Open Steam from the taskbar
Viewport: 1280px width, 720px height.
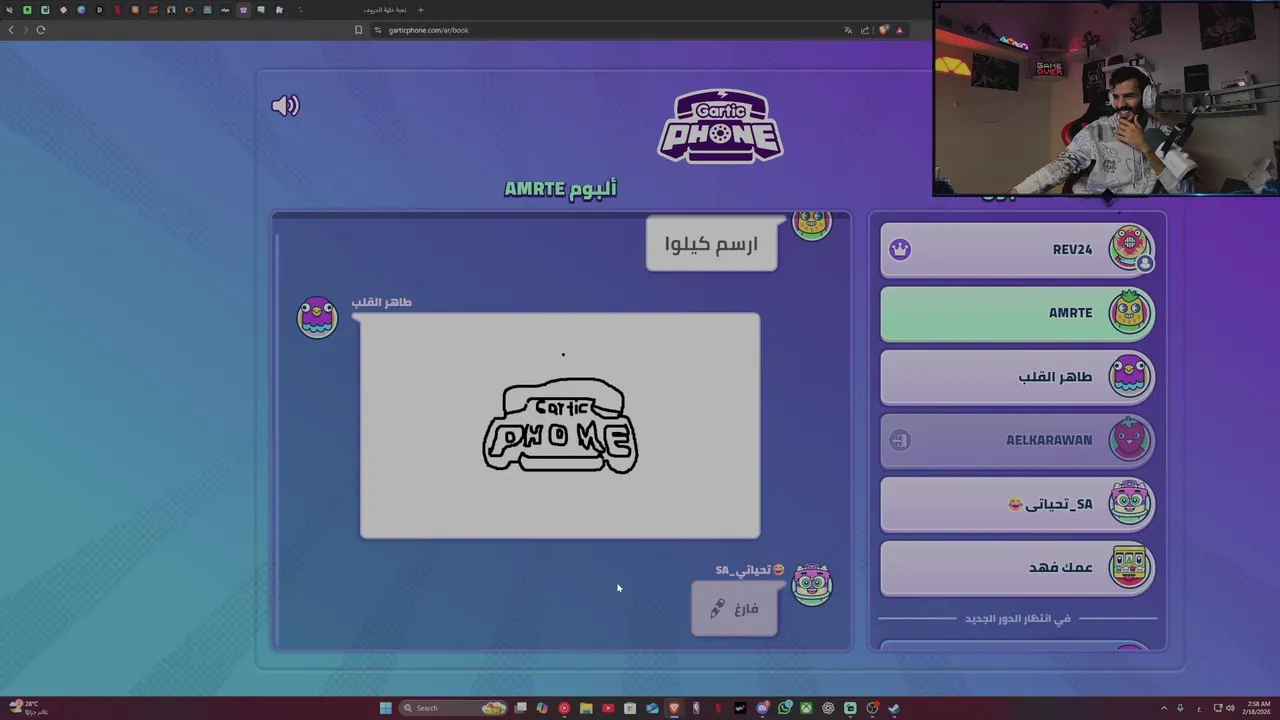tap(894, 708)
